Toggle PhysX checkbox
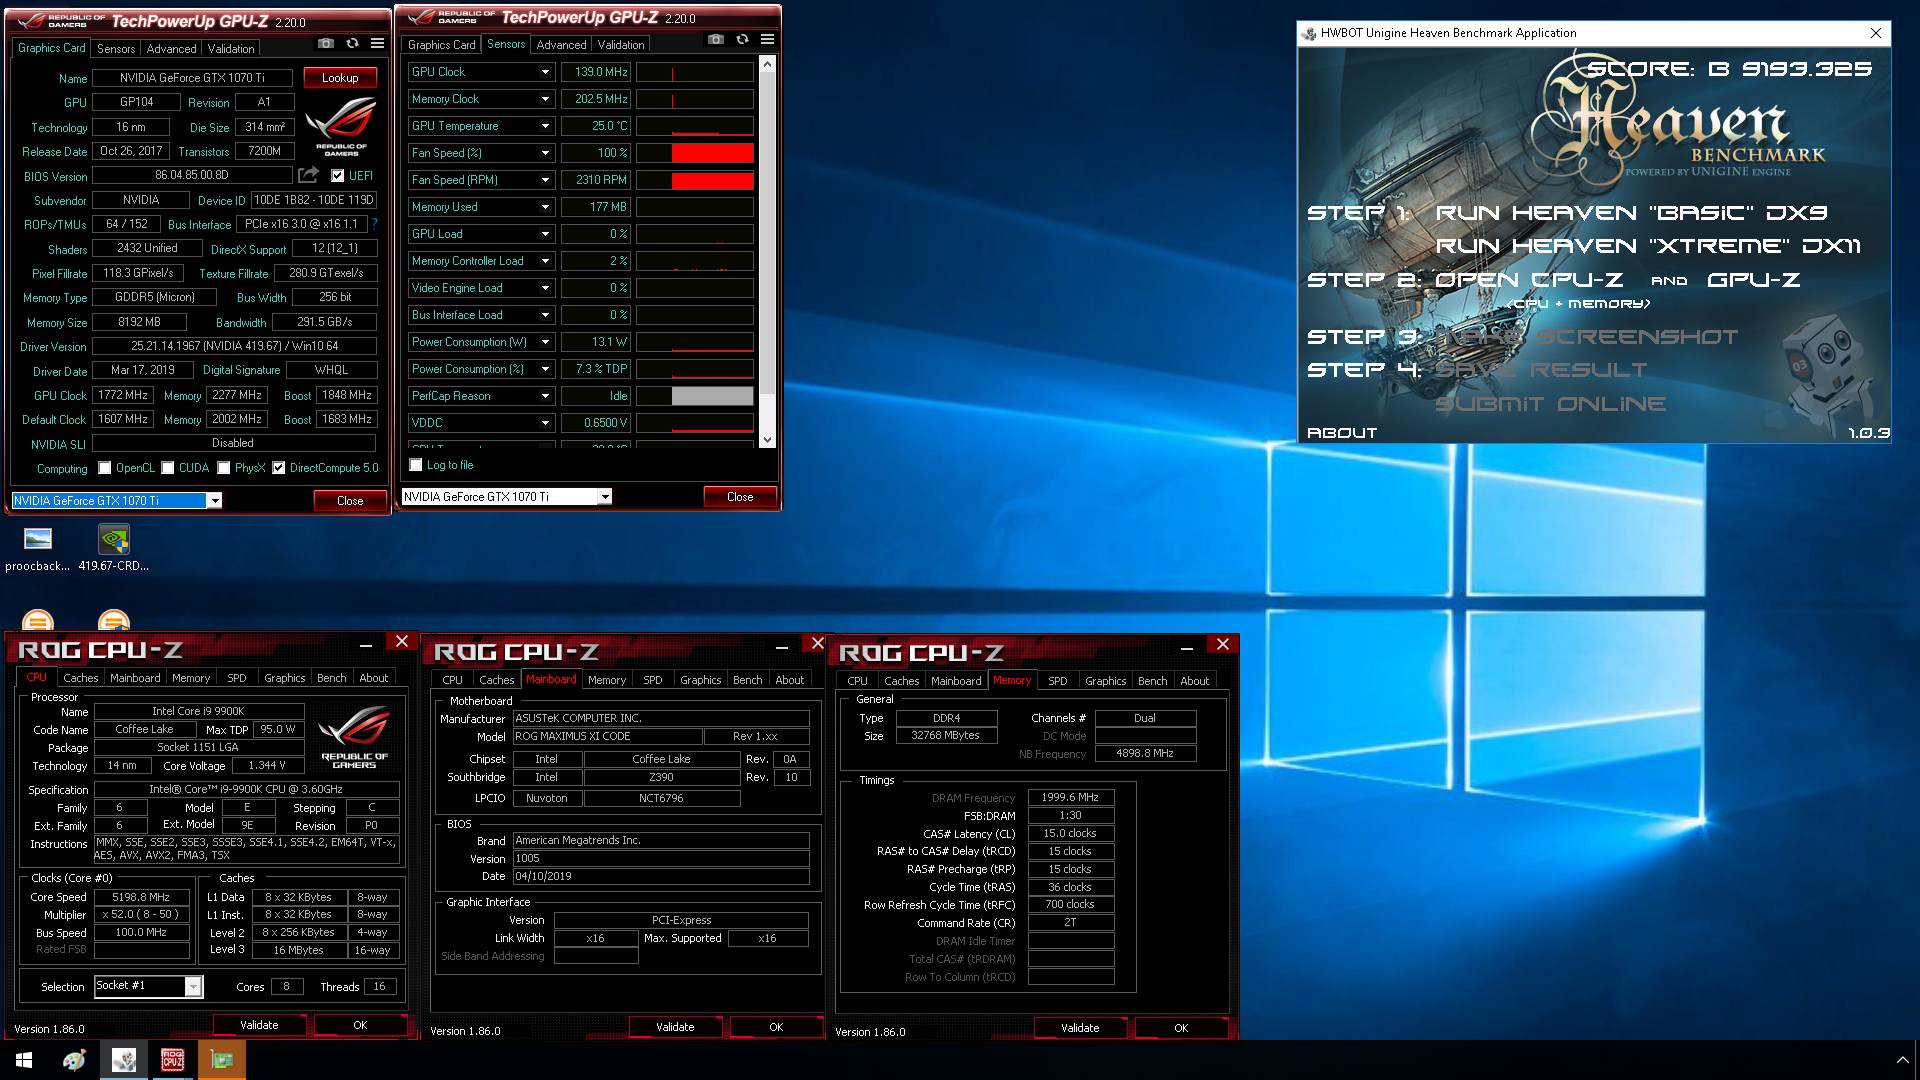 click(x=224, y=468)
